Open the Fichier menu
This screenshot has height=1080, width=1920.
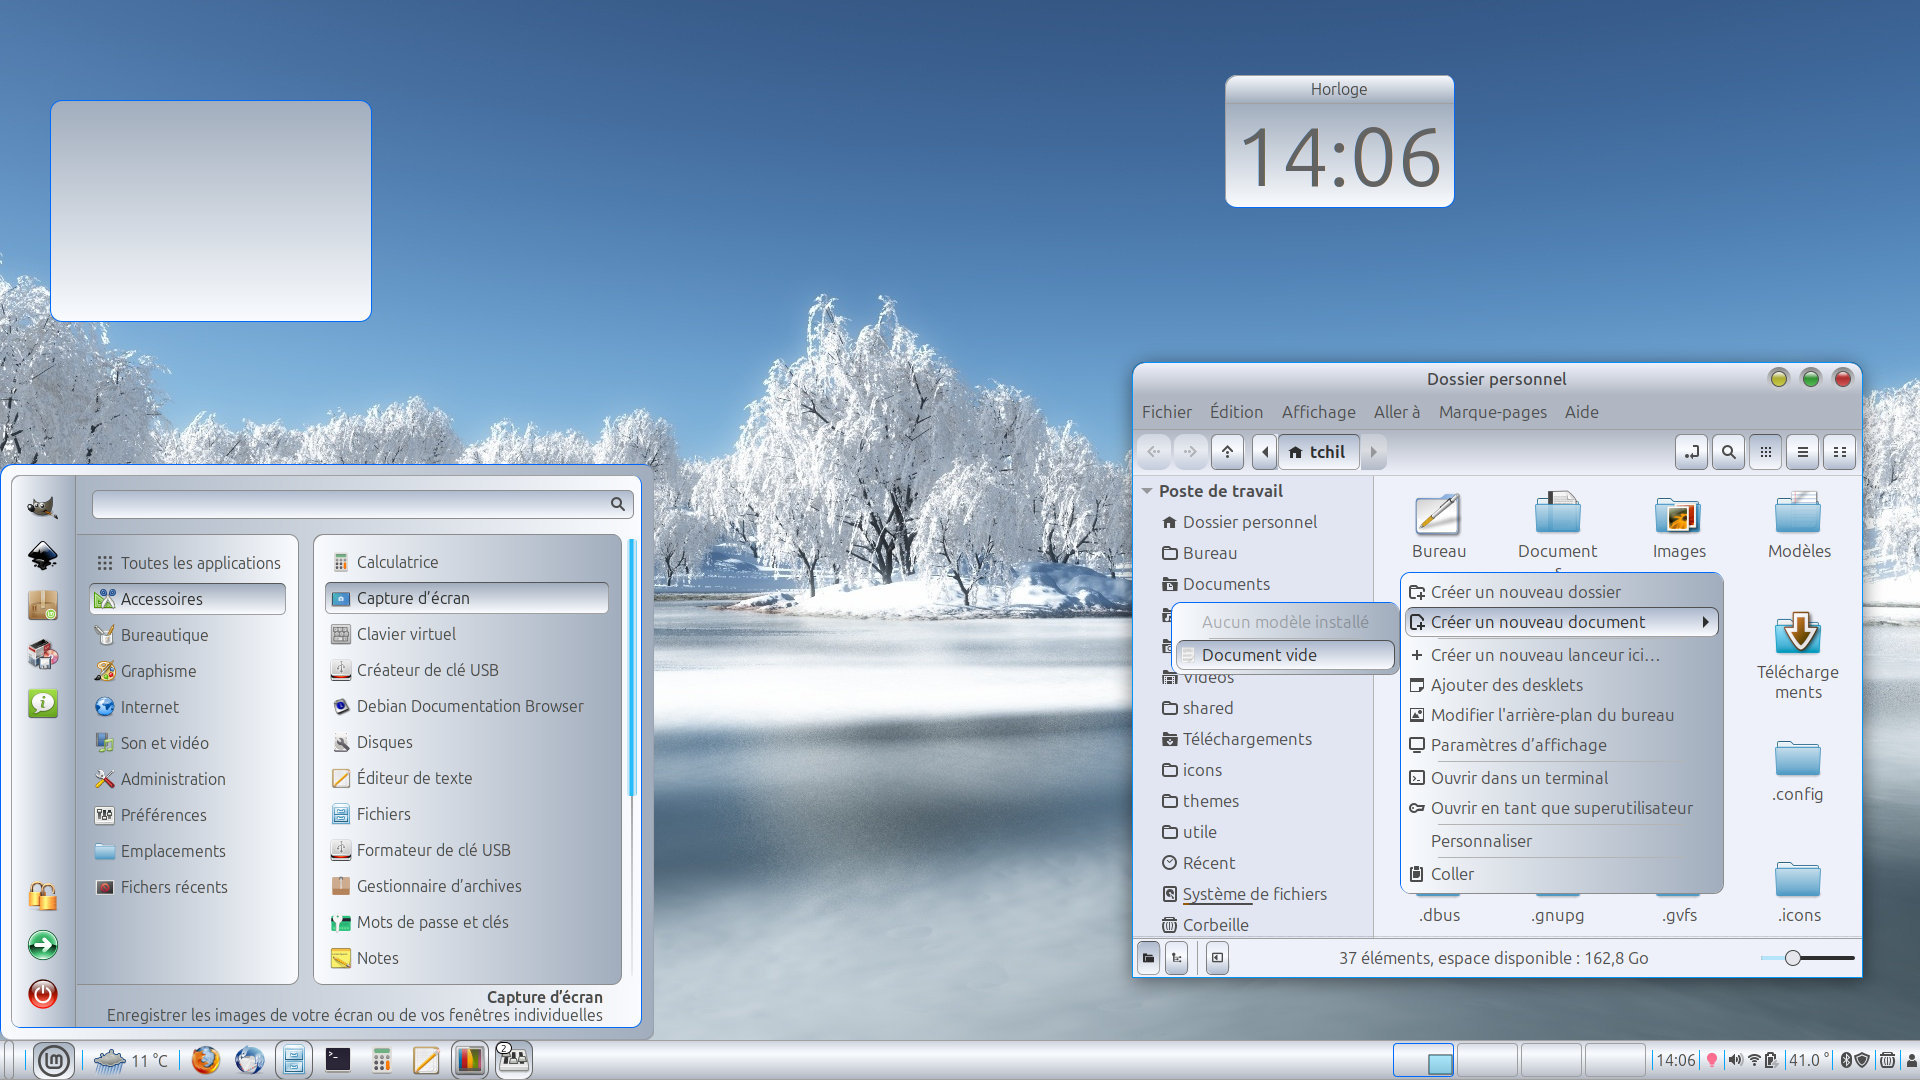pyautogui.click(x=1166, y=412)
